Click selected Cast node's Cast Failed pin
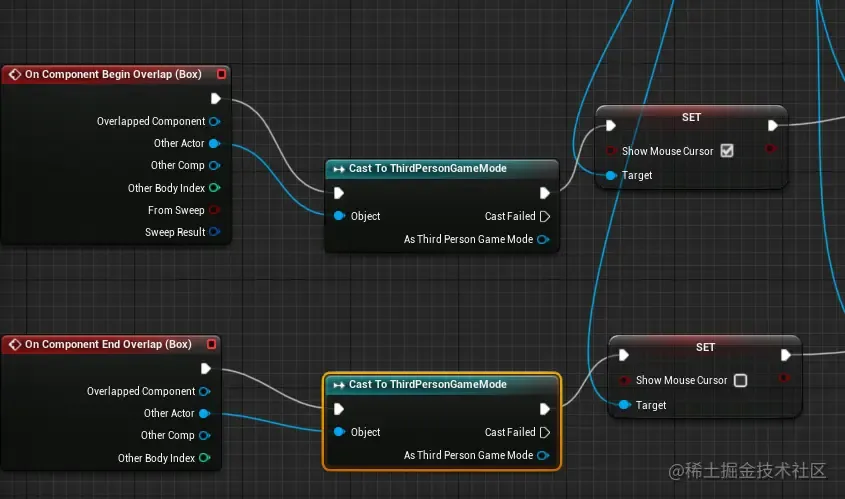This screenshot has width=845, height=499. 545,432
